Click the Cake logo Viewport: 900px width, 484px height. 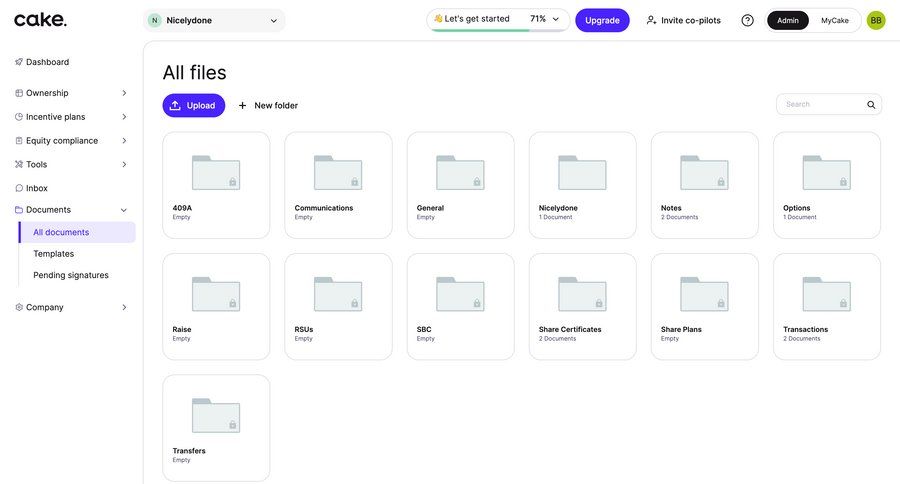pos(40,20)
